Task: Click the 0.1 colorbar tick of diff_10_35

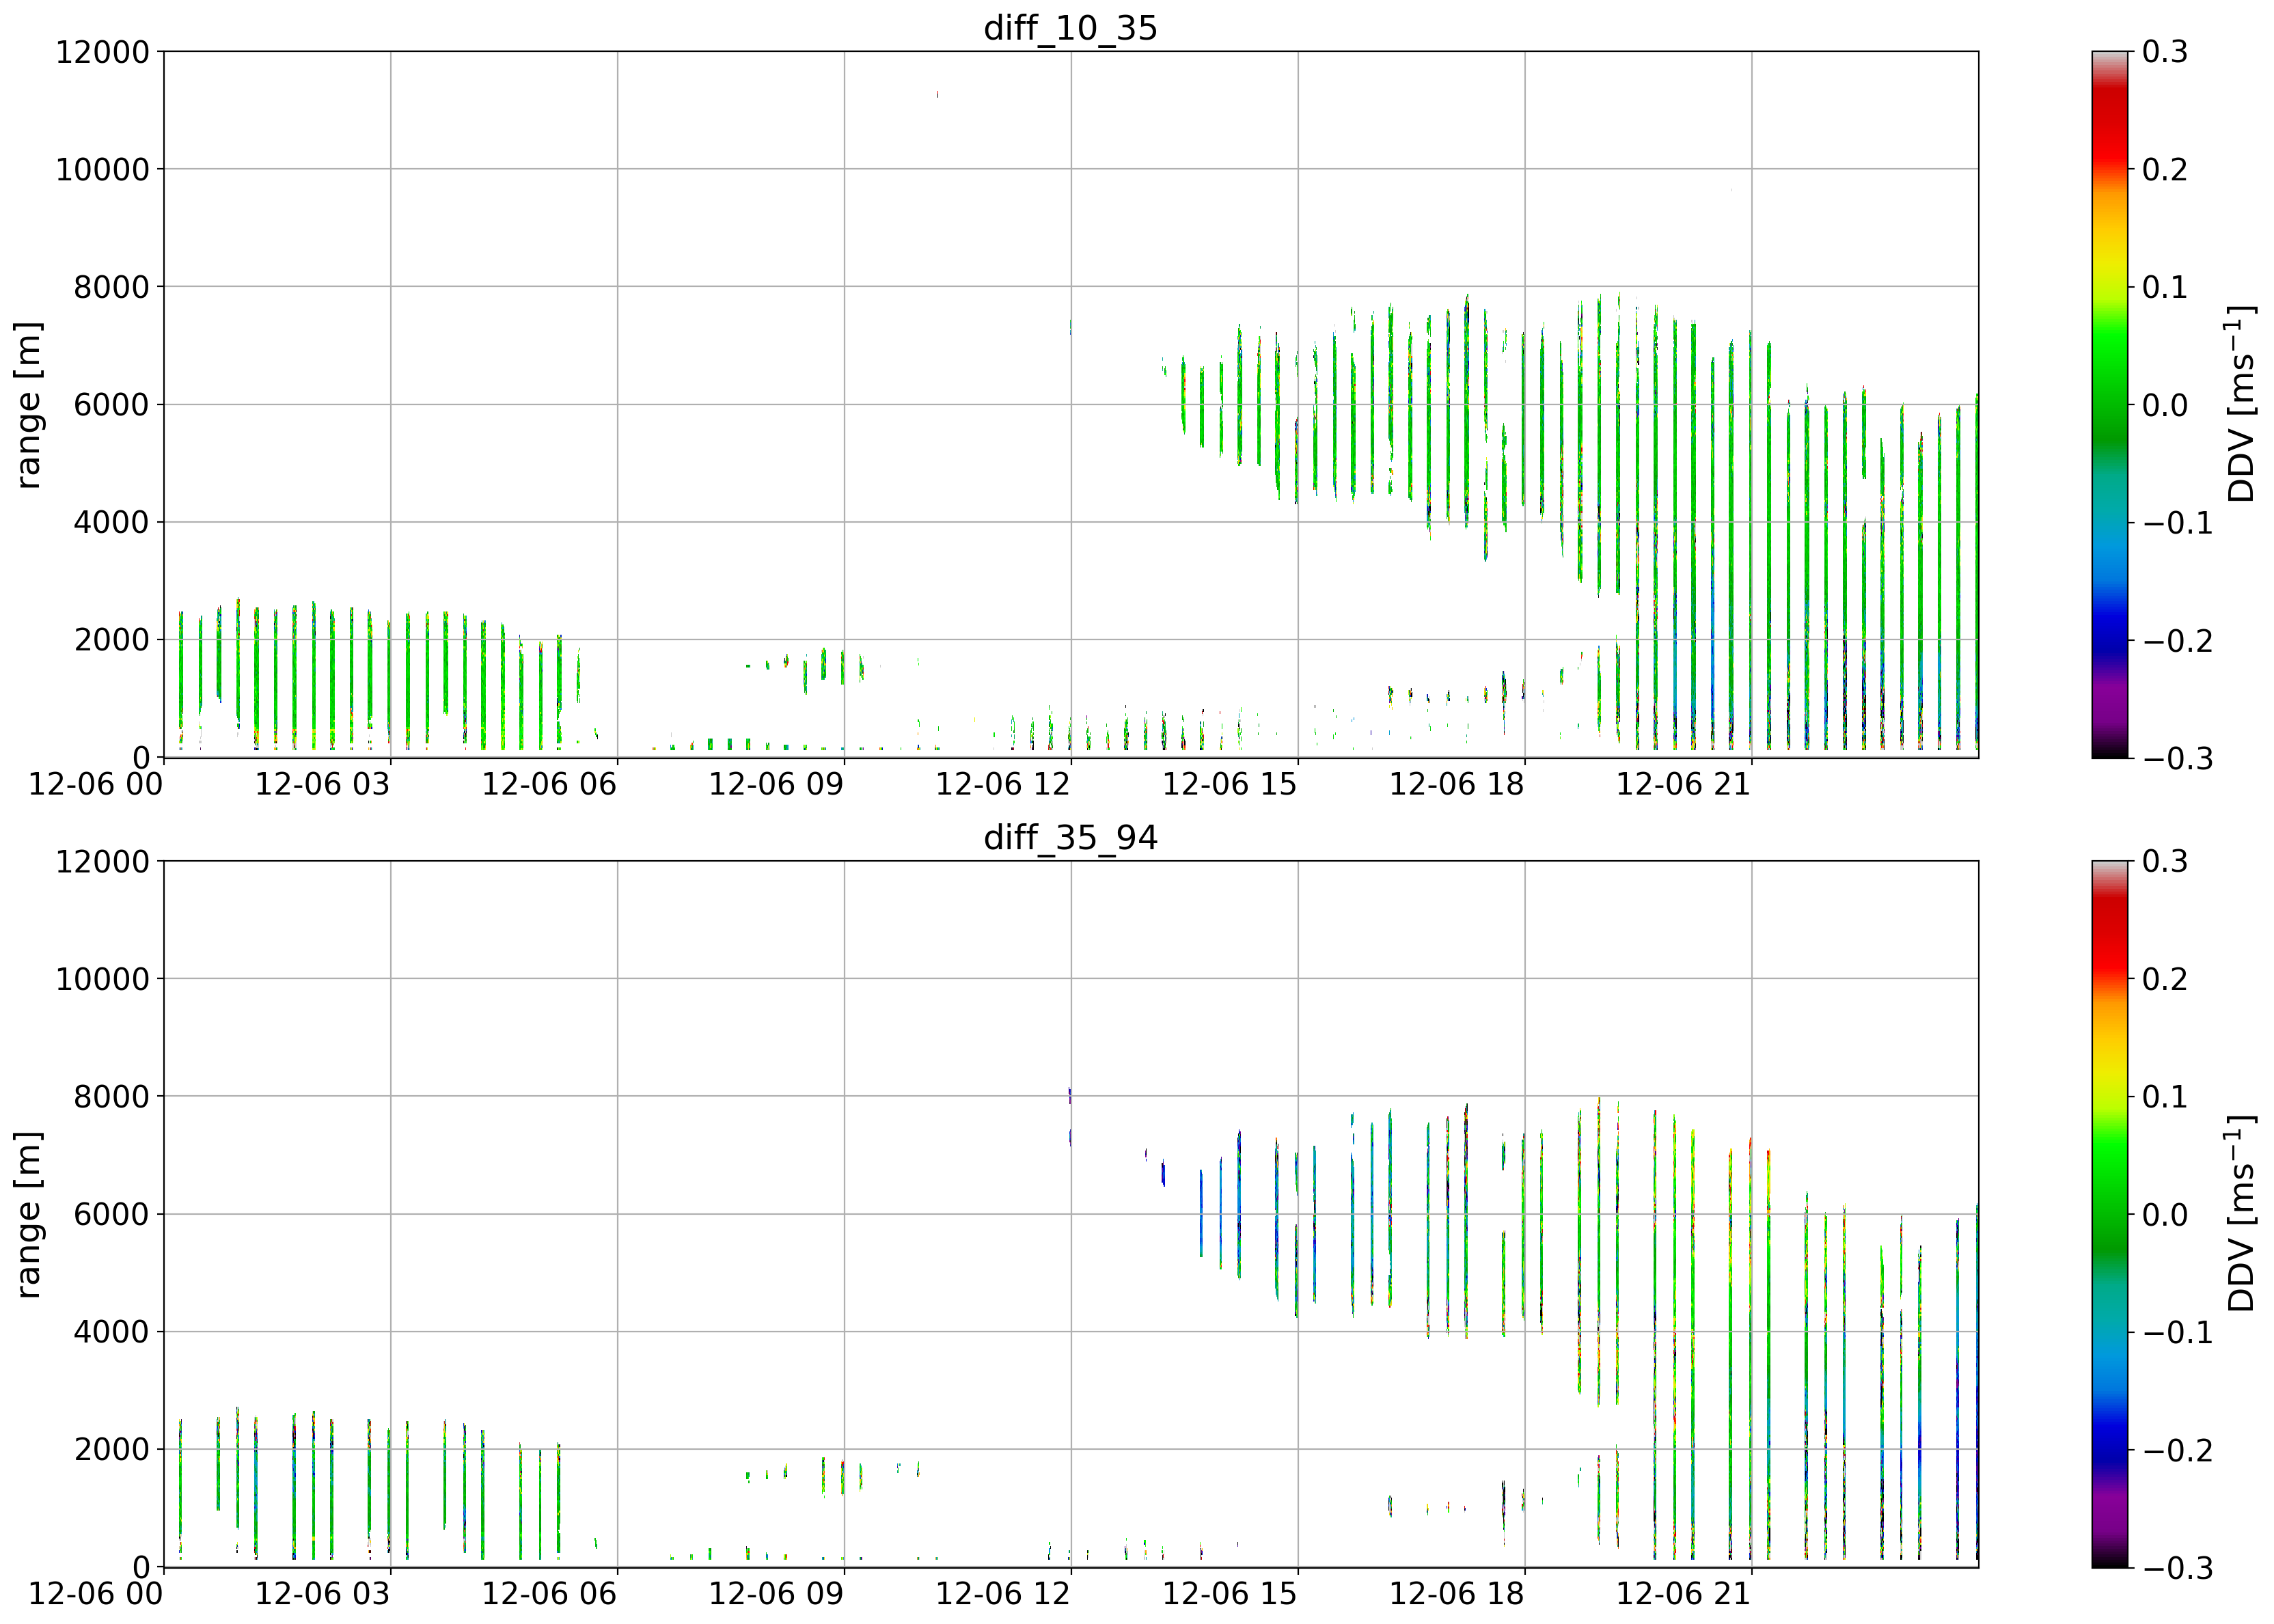Action: coord(2165,288)
